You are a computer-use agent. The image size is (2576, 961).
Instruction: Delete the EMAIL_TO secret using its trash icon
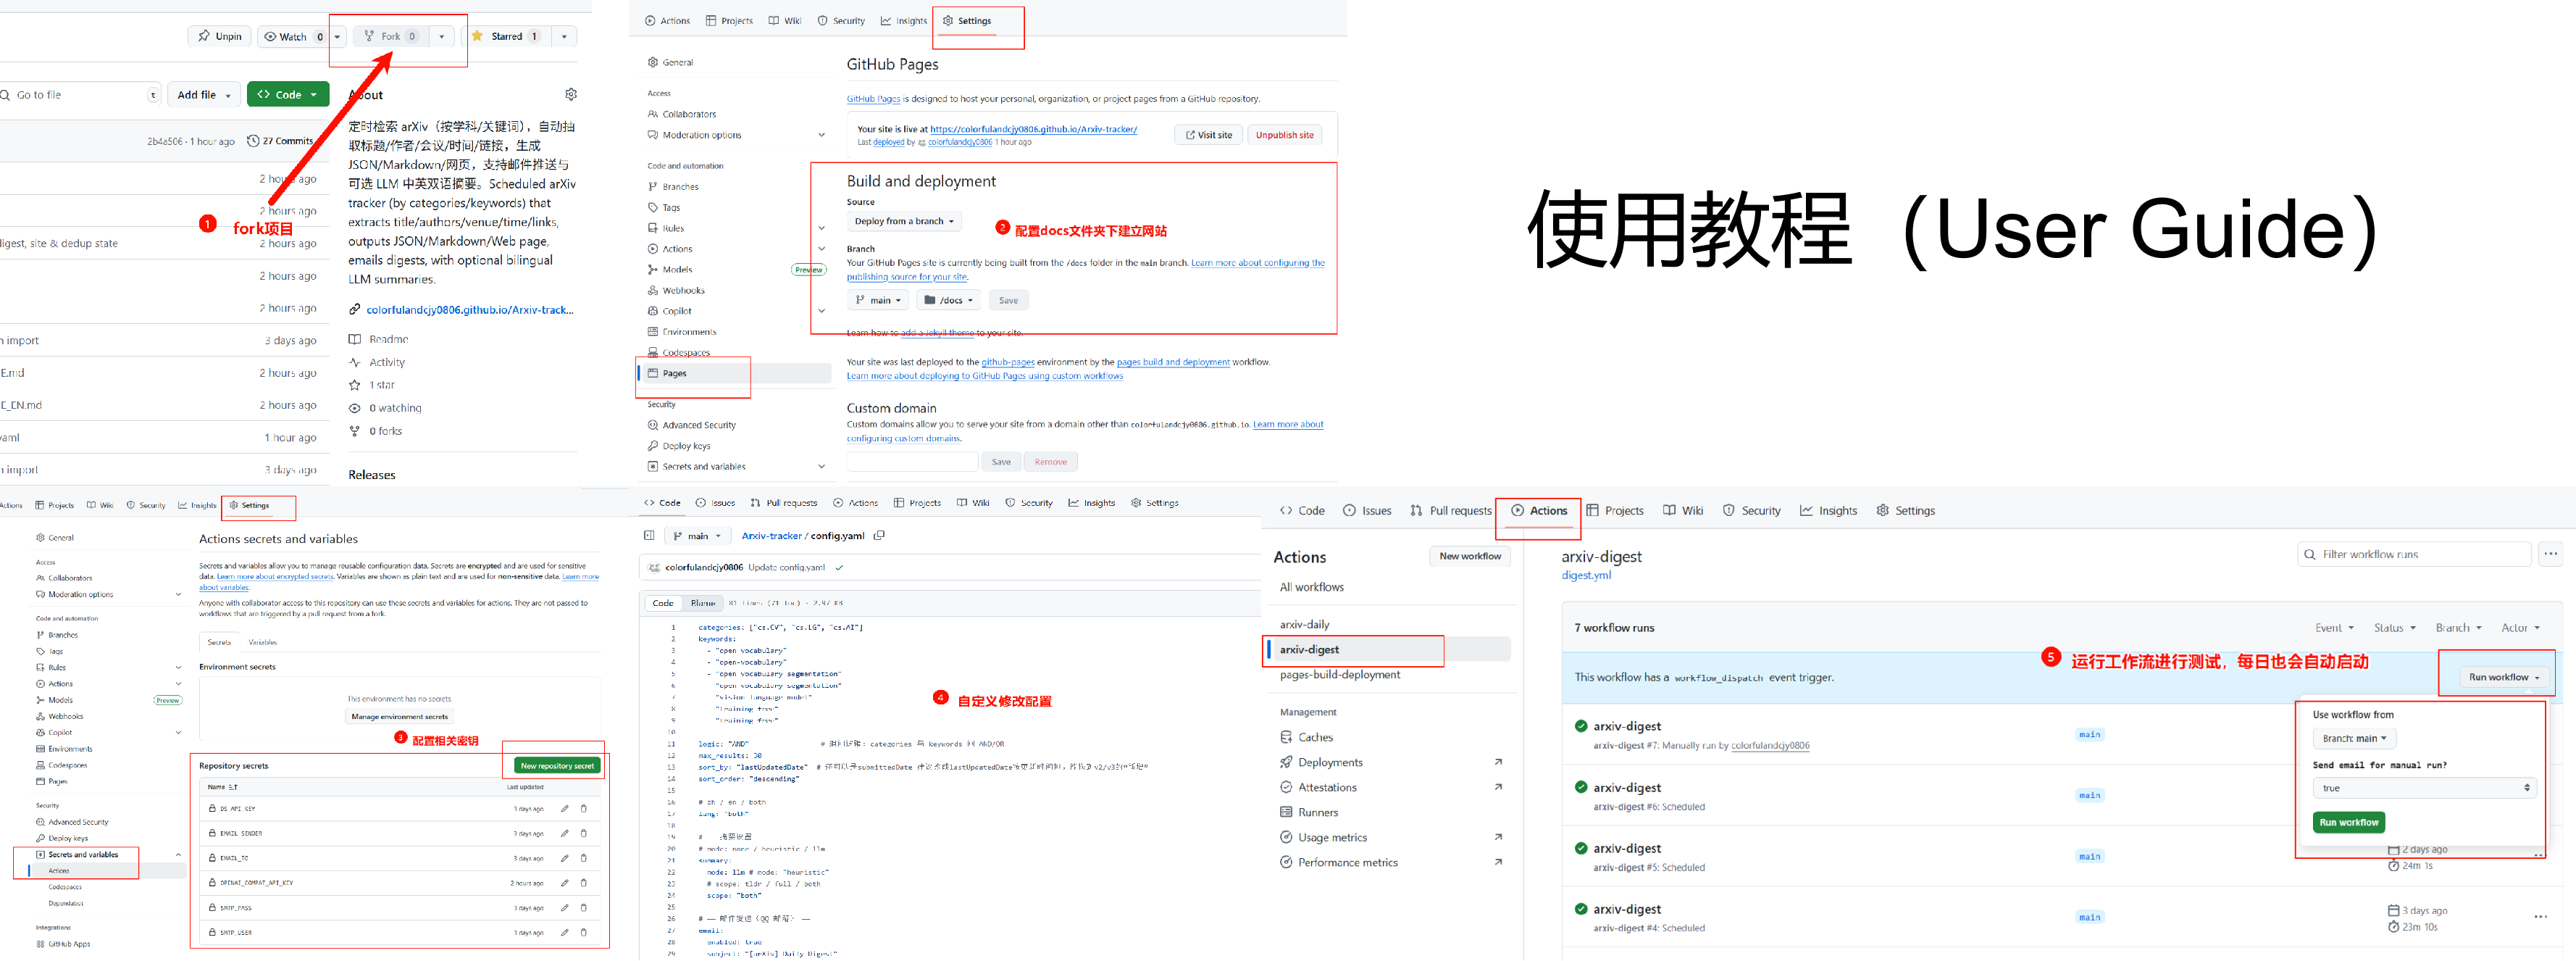(584, 858)
